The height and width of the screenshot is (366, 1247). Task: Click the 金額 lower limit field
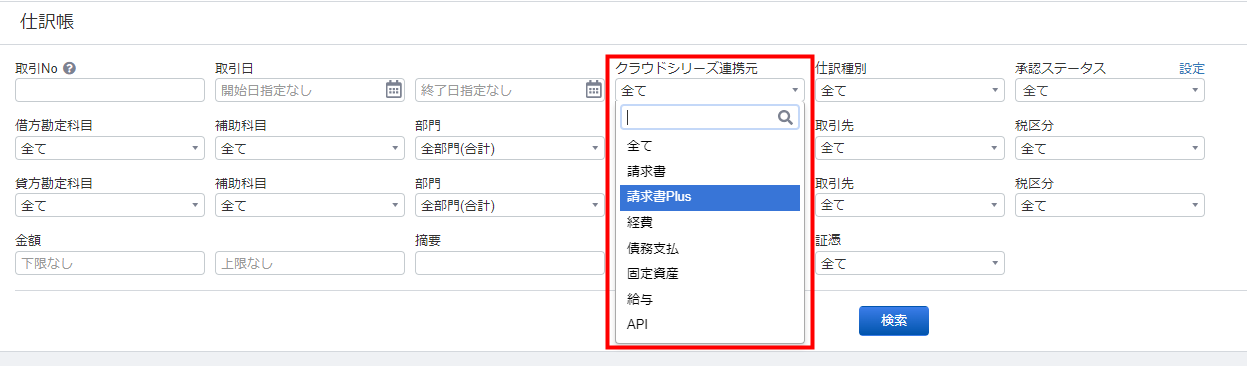pos(110,264)
